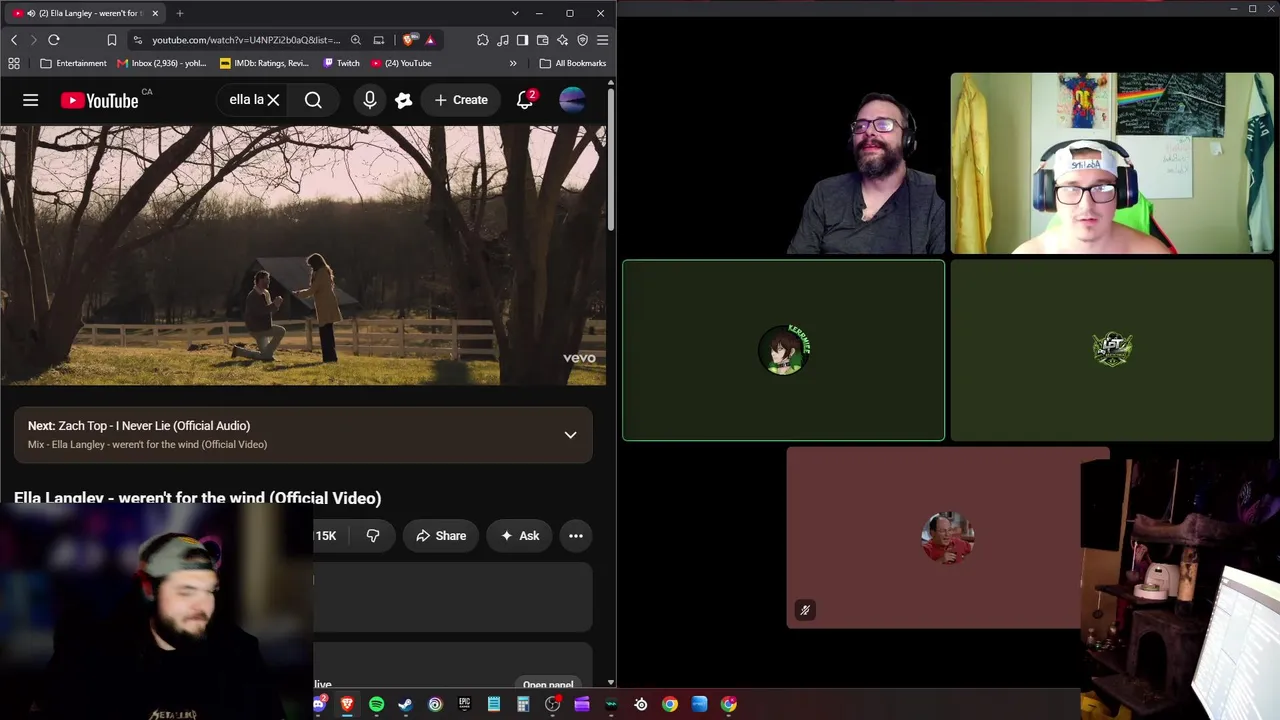This screenshot has height=720, width=1280.
Task: Click the YouTube URL address field
Action: pos(246,40)
